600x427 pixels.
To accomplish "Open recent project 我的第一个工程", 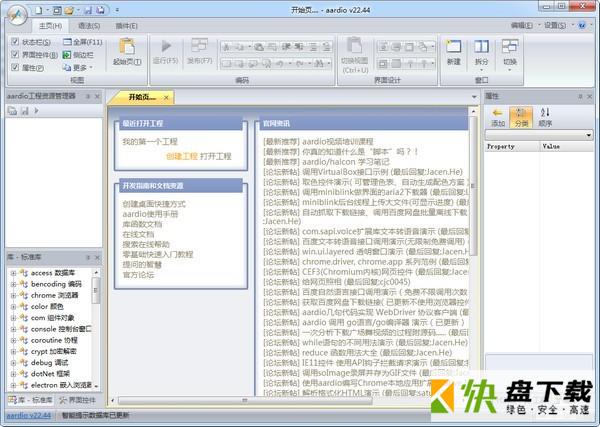I will click(x=150, y=142).
